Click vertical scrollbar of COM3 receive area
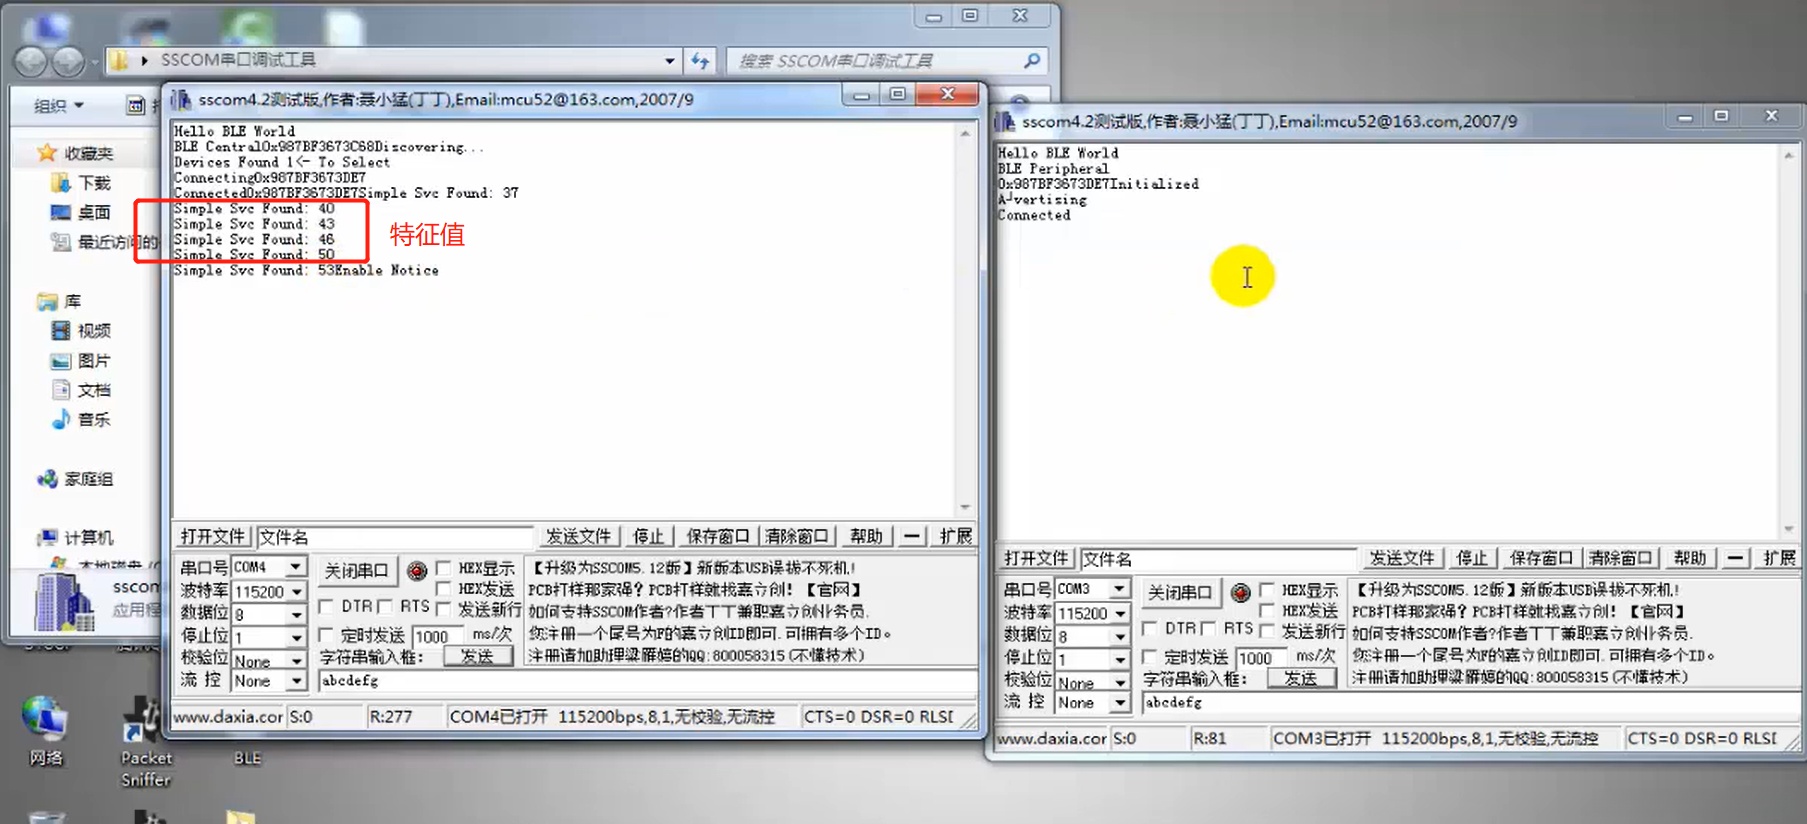 coord(1789,342)
